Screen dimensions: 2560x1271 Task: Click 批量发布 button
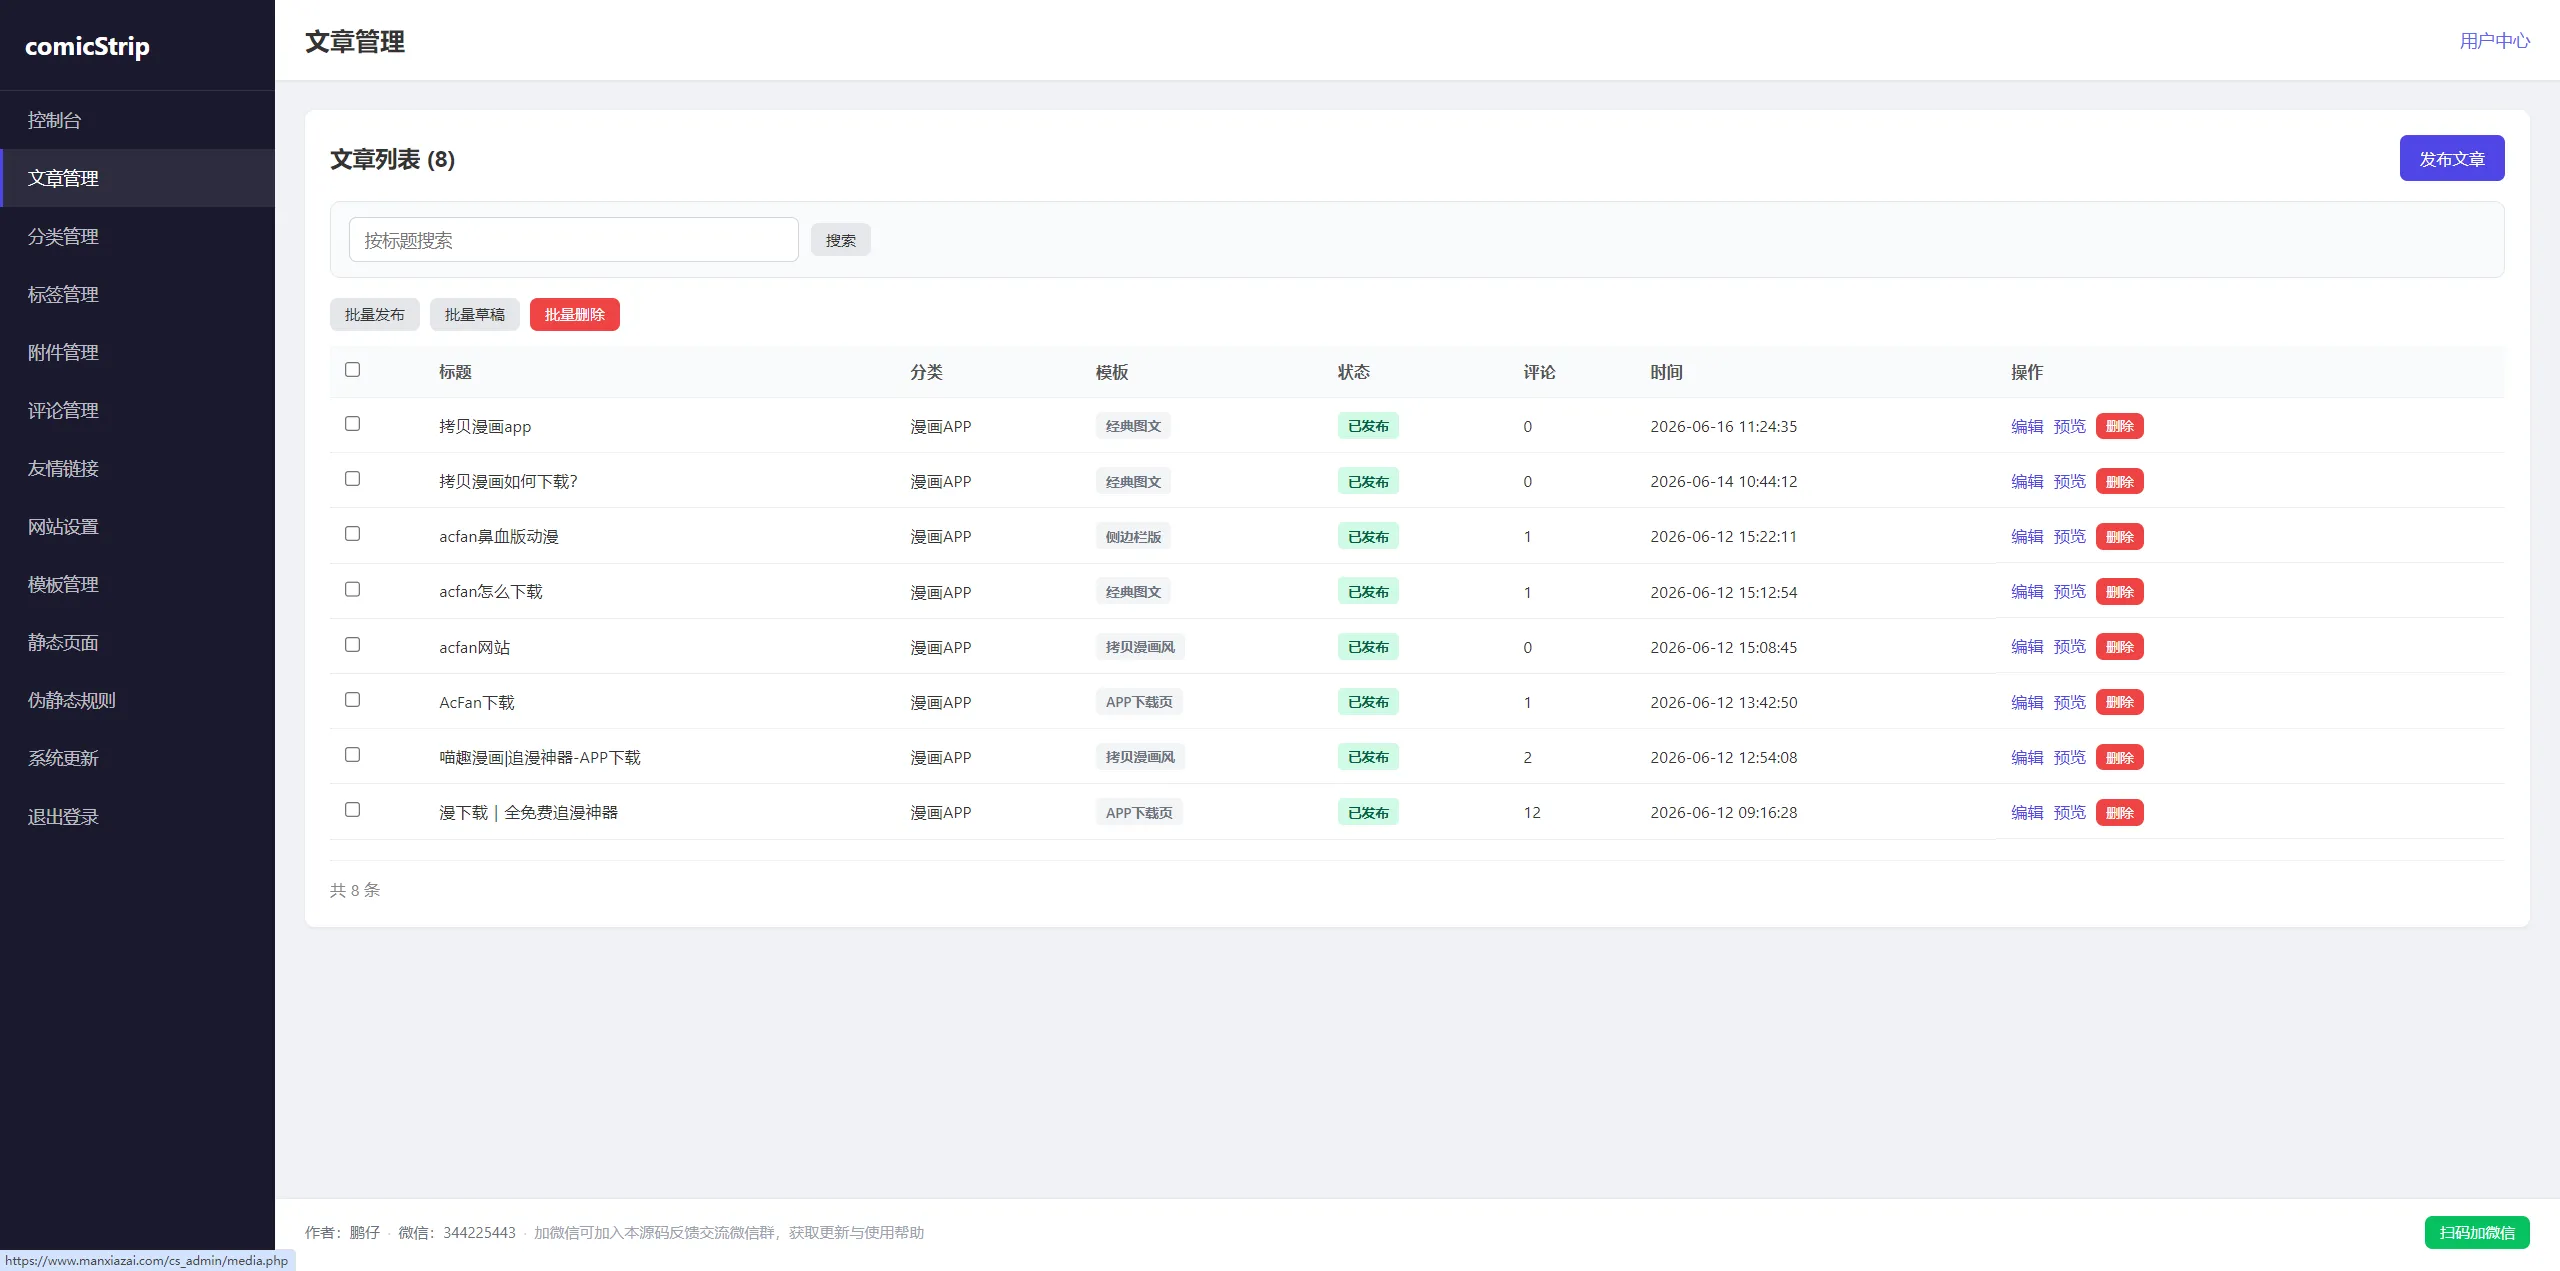[374, 314]
